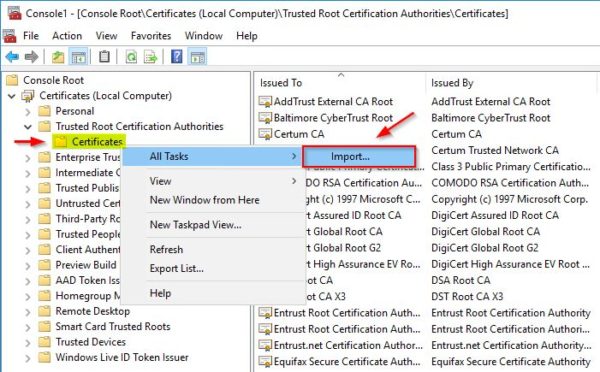The image size is (600, 372).
Task: Click the Forward arrow toolbar icon
Action: (x=31, y=57)
